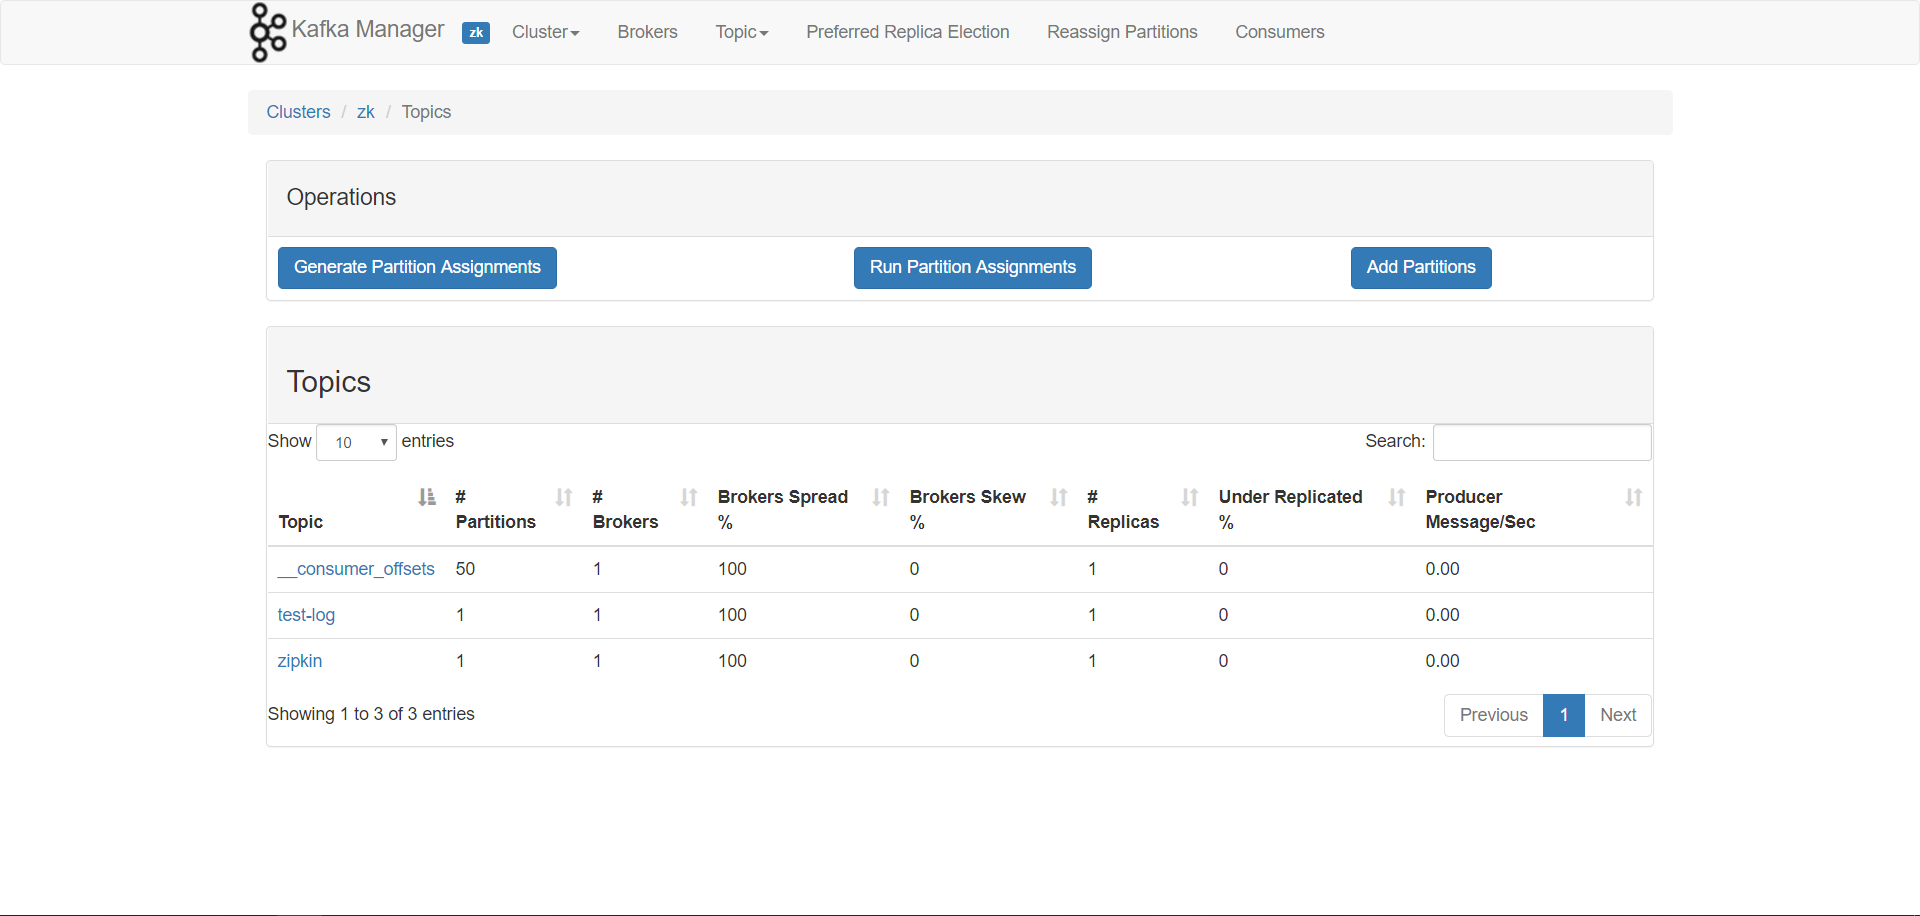Open zk breadcrumb link

pos(366,112)
